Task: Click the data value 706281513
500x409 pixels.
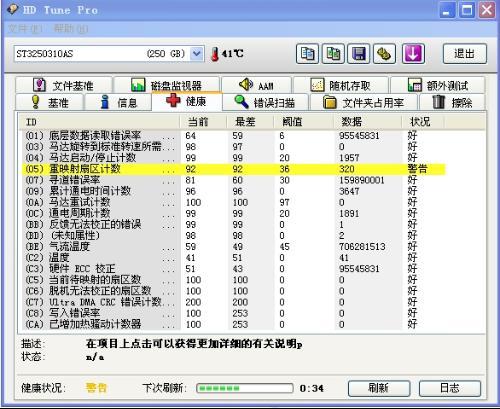Action: tap(362, 247)
